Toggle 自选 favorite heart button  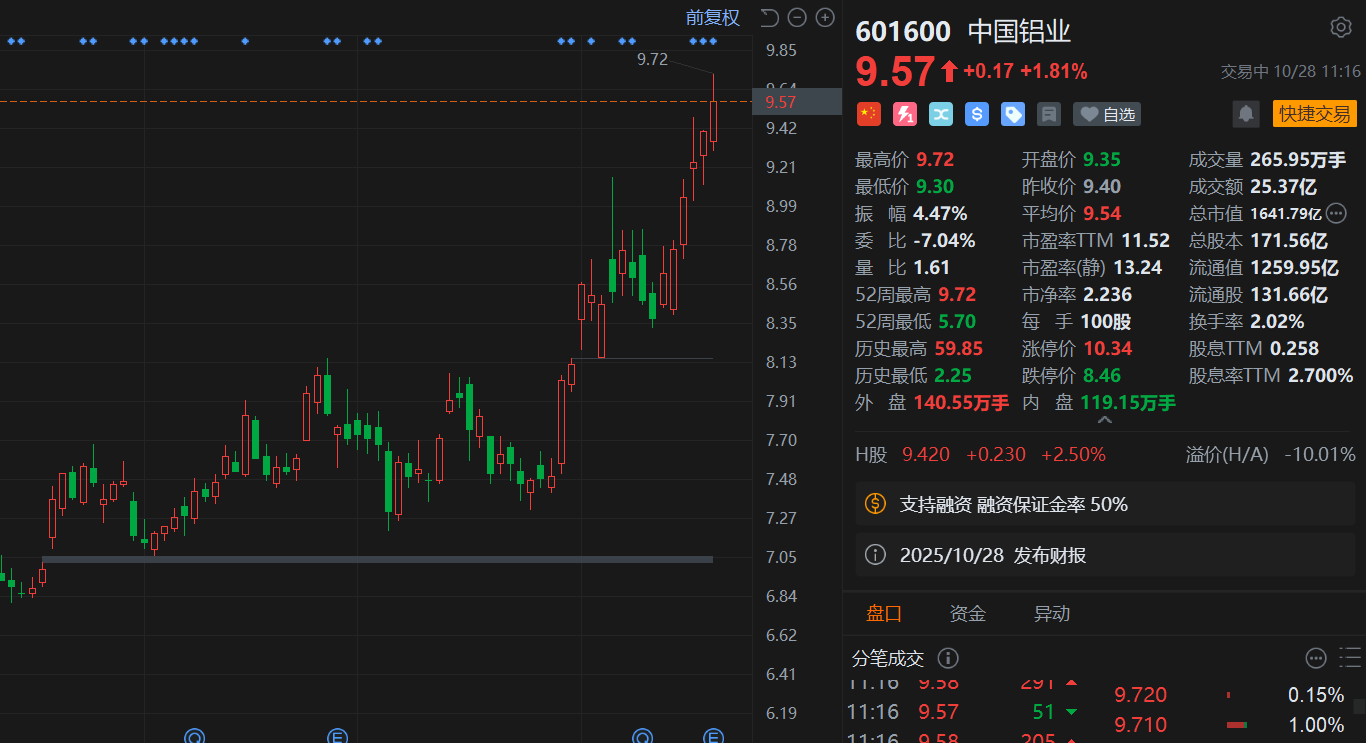(x=1107, y=114)
